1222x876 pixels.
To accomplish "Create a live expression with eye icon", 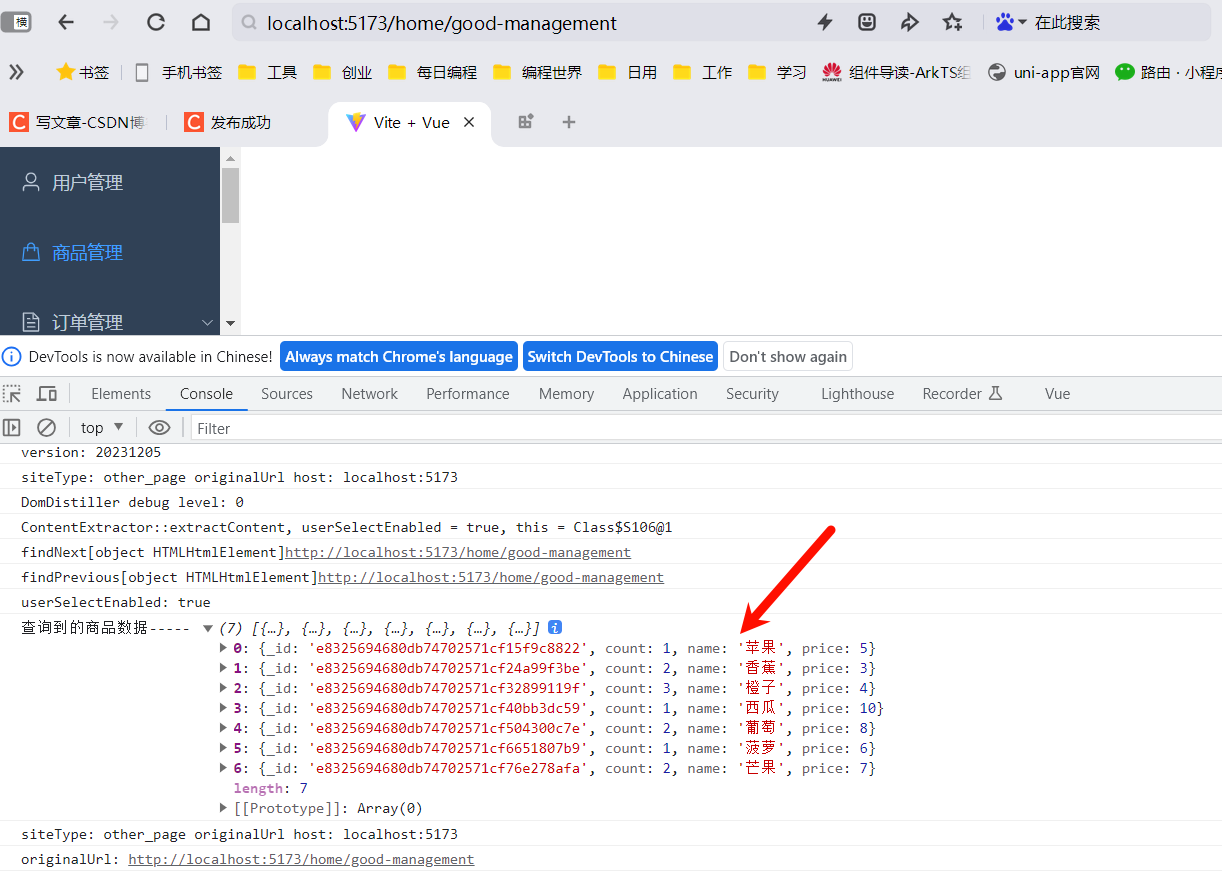I will [x=159, y=427].
